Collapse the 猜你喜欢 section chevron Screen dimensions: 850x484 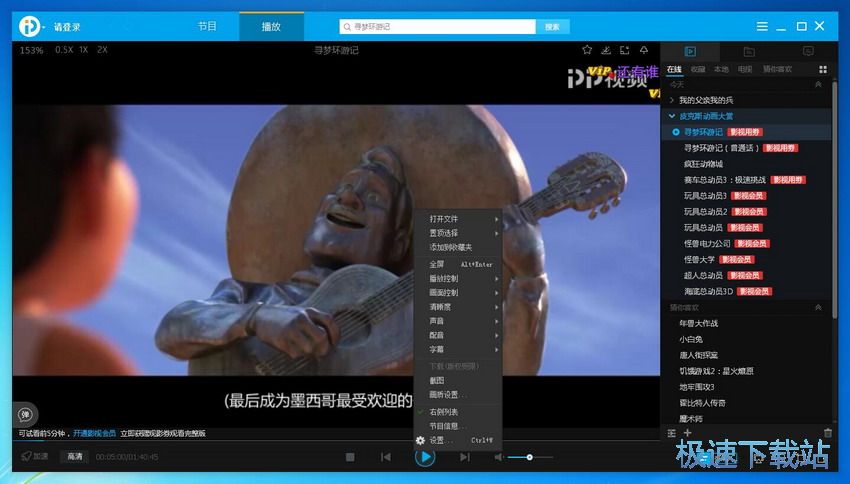[818, 307]
